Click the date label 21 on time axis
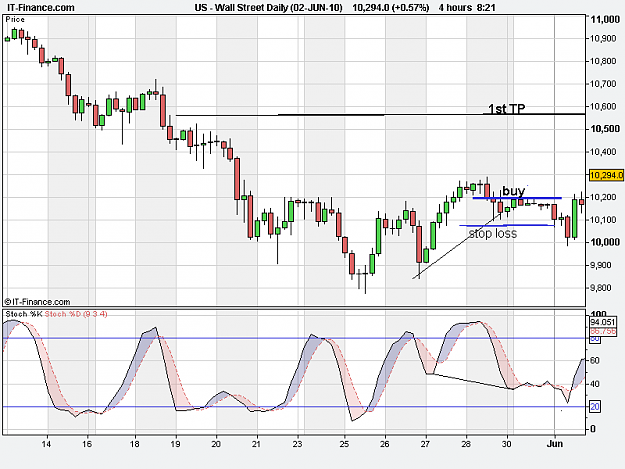 tap(257, 444)
